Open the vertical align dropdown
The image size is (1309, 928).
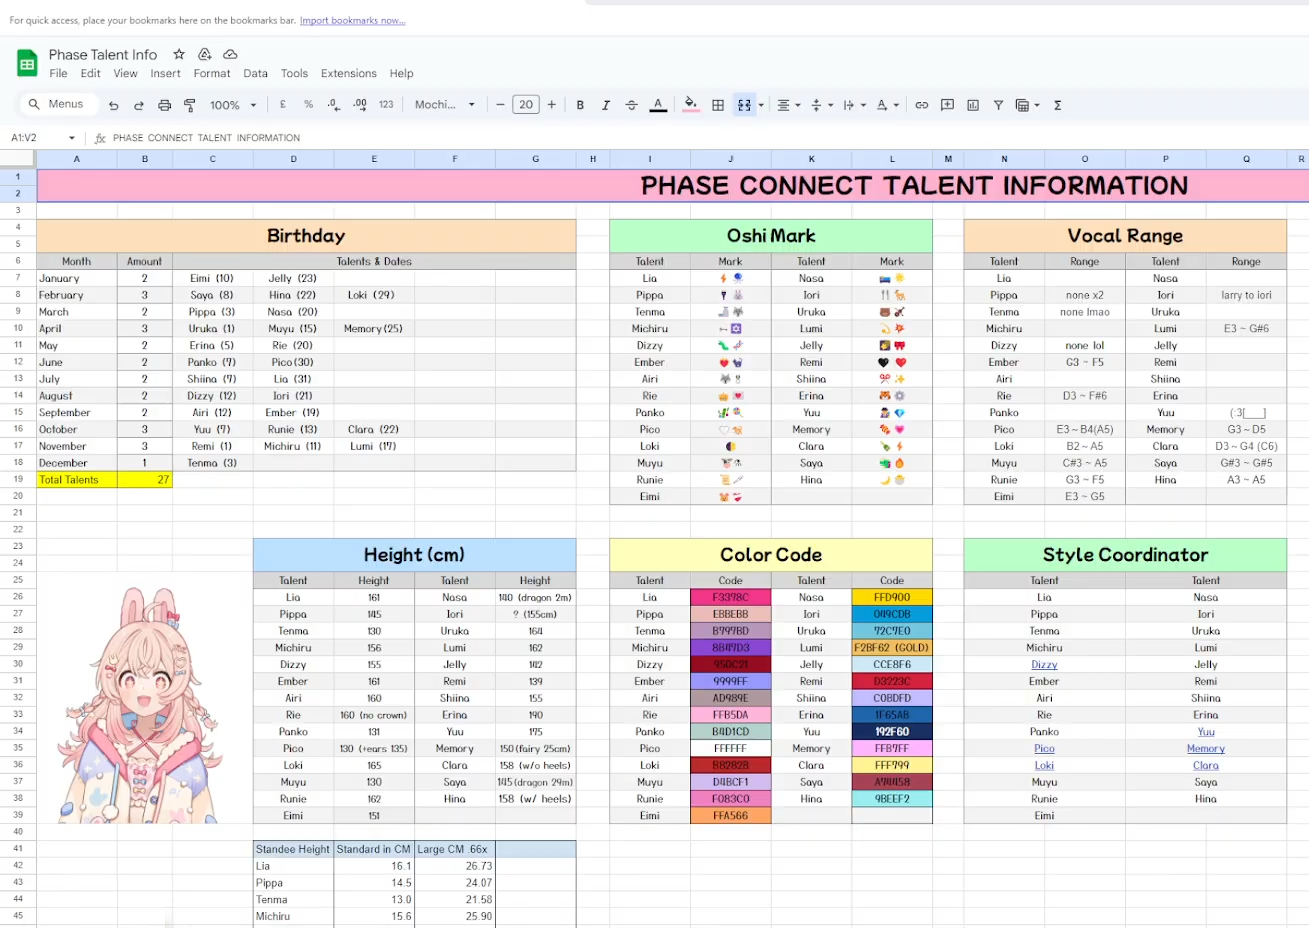820,105
